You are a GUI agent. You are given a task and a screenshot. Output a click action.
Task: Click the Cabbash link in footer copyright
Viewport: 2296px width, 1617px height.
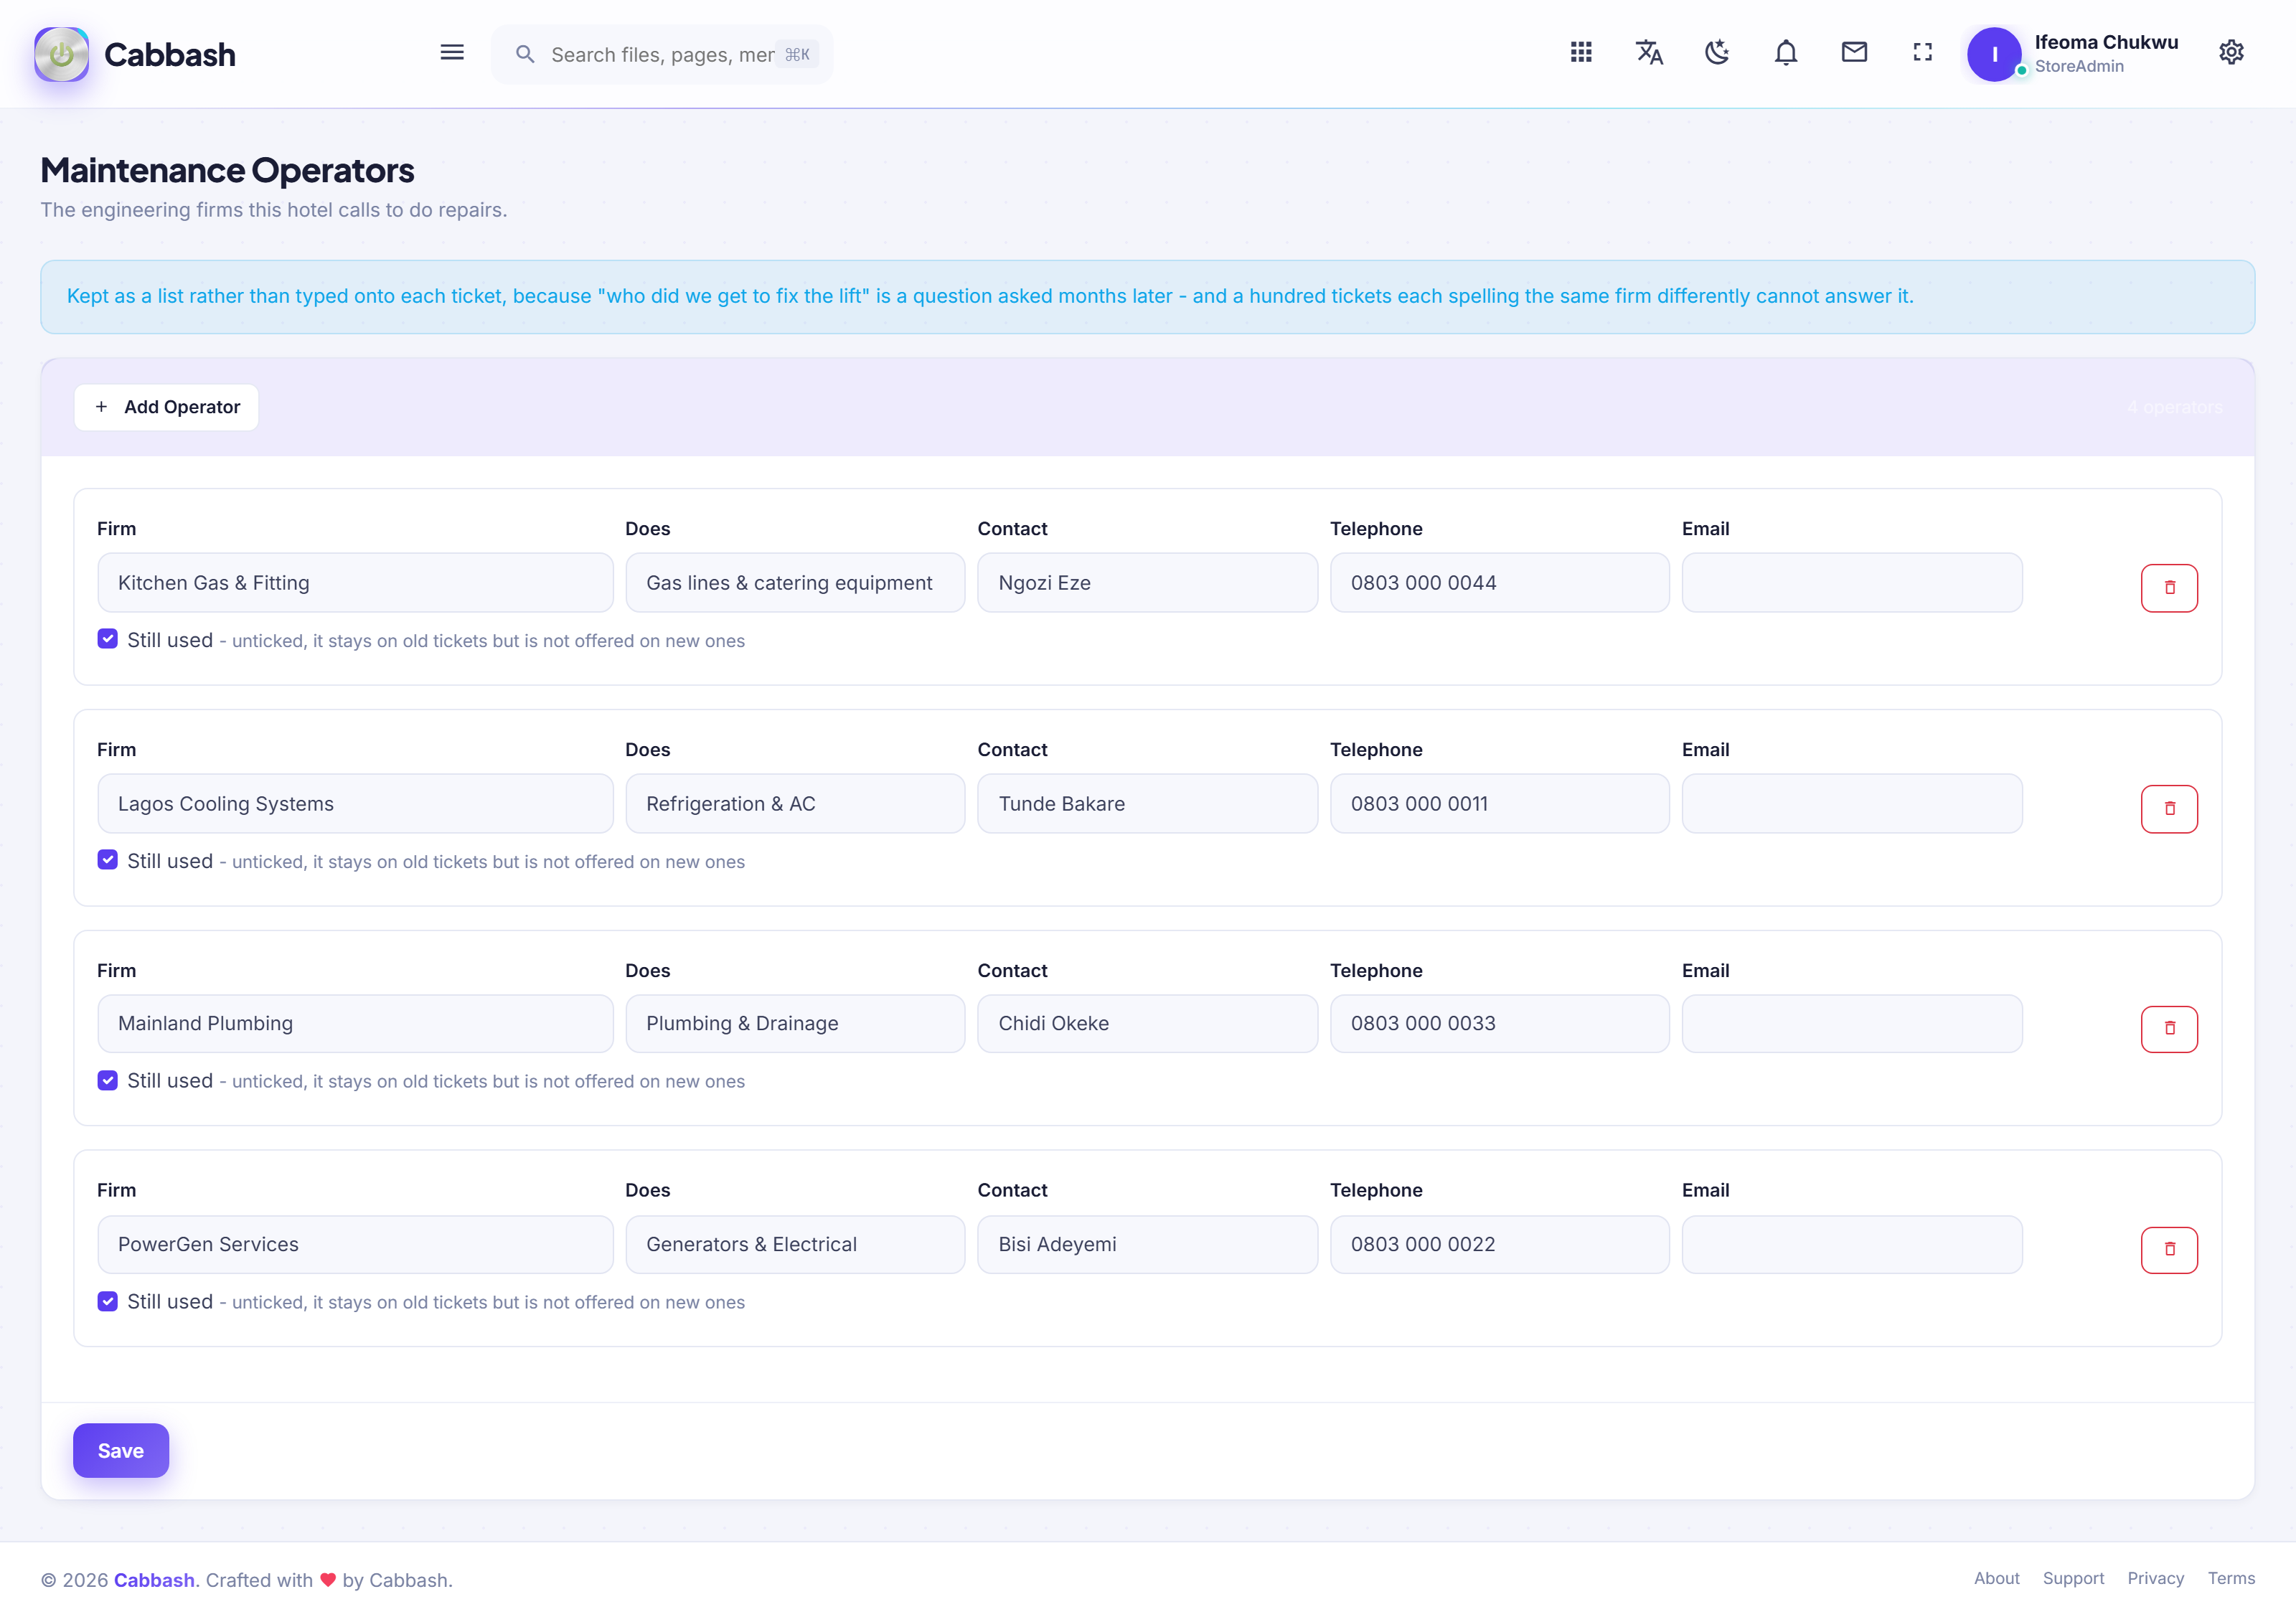pos(154,1580)
